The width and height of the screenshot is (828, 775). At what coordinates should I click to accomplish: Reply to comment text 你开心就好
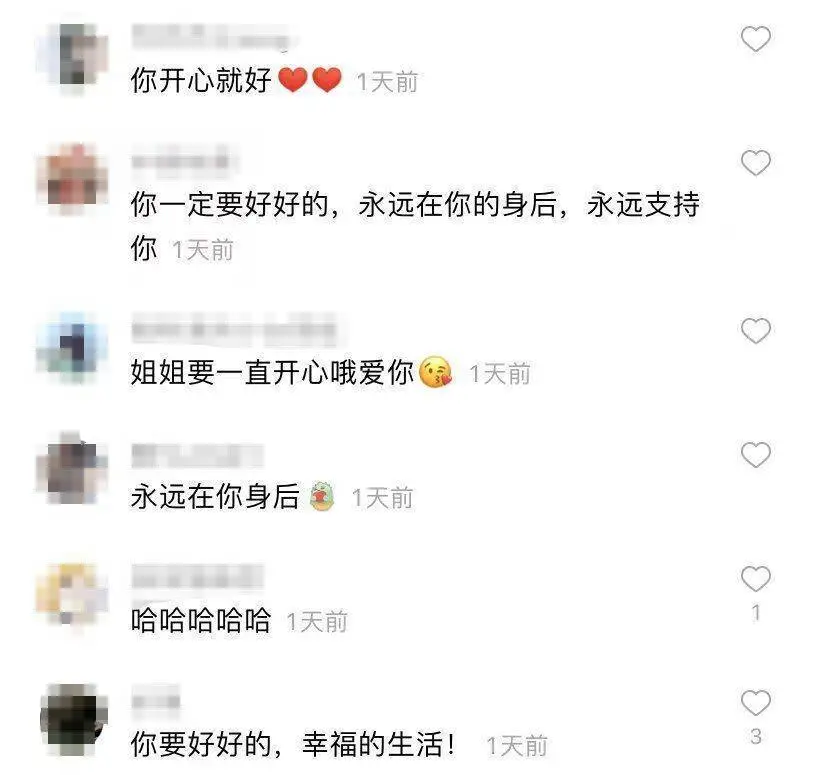201,81
